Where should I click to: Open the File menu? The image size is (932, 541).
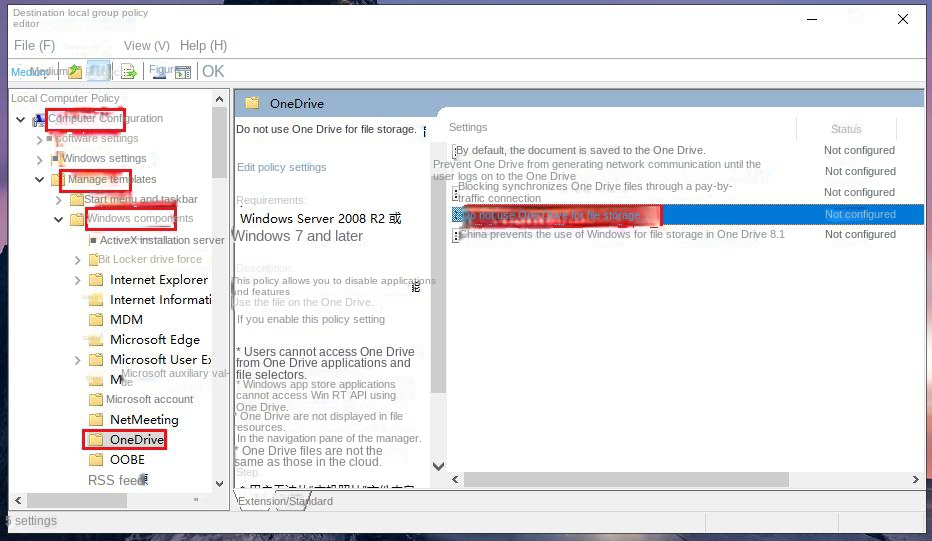[34, 46]
